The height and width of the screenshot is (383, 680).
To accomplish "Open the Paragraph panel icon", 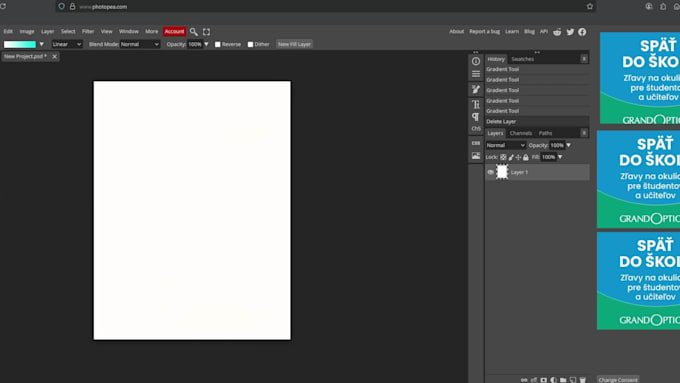I will click(x=476, y=117).
